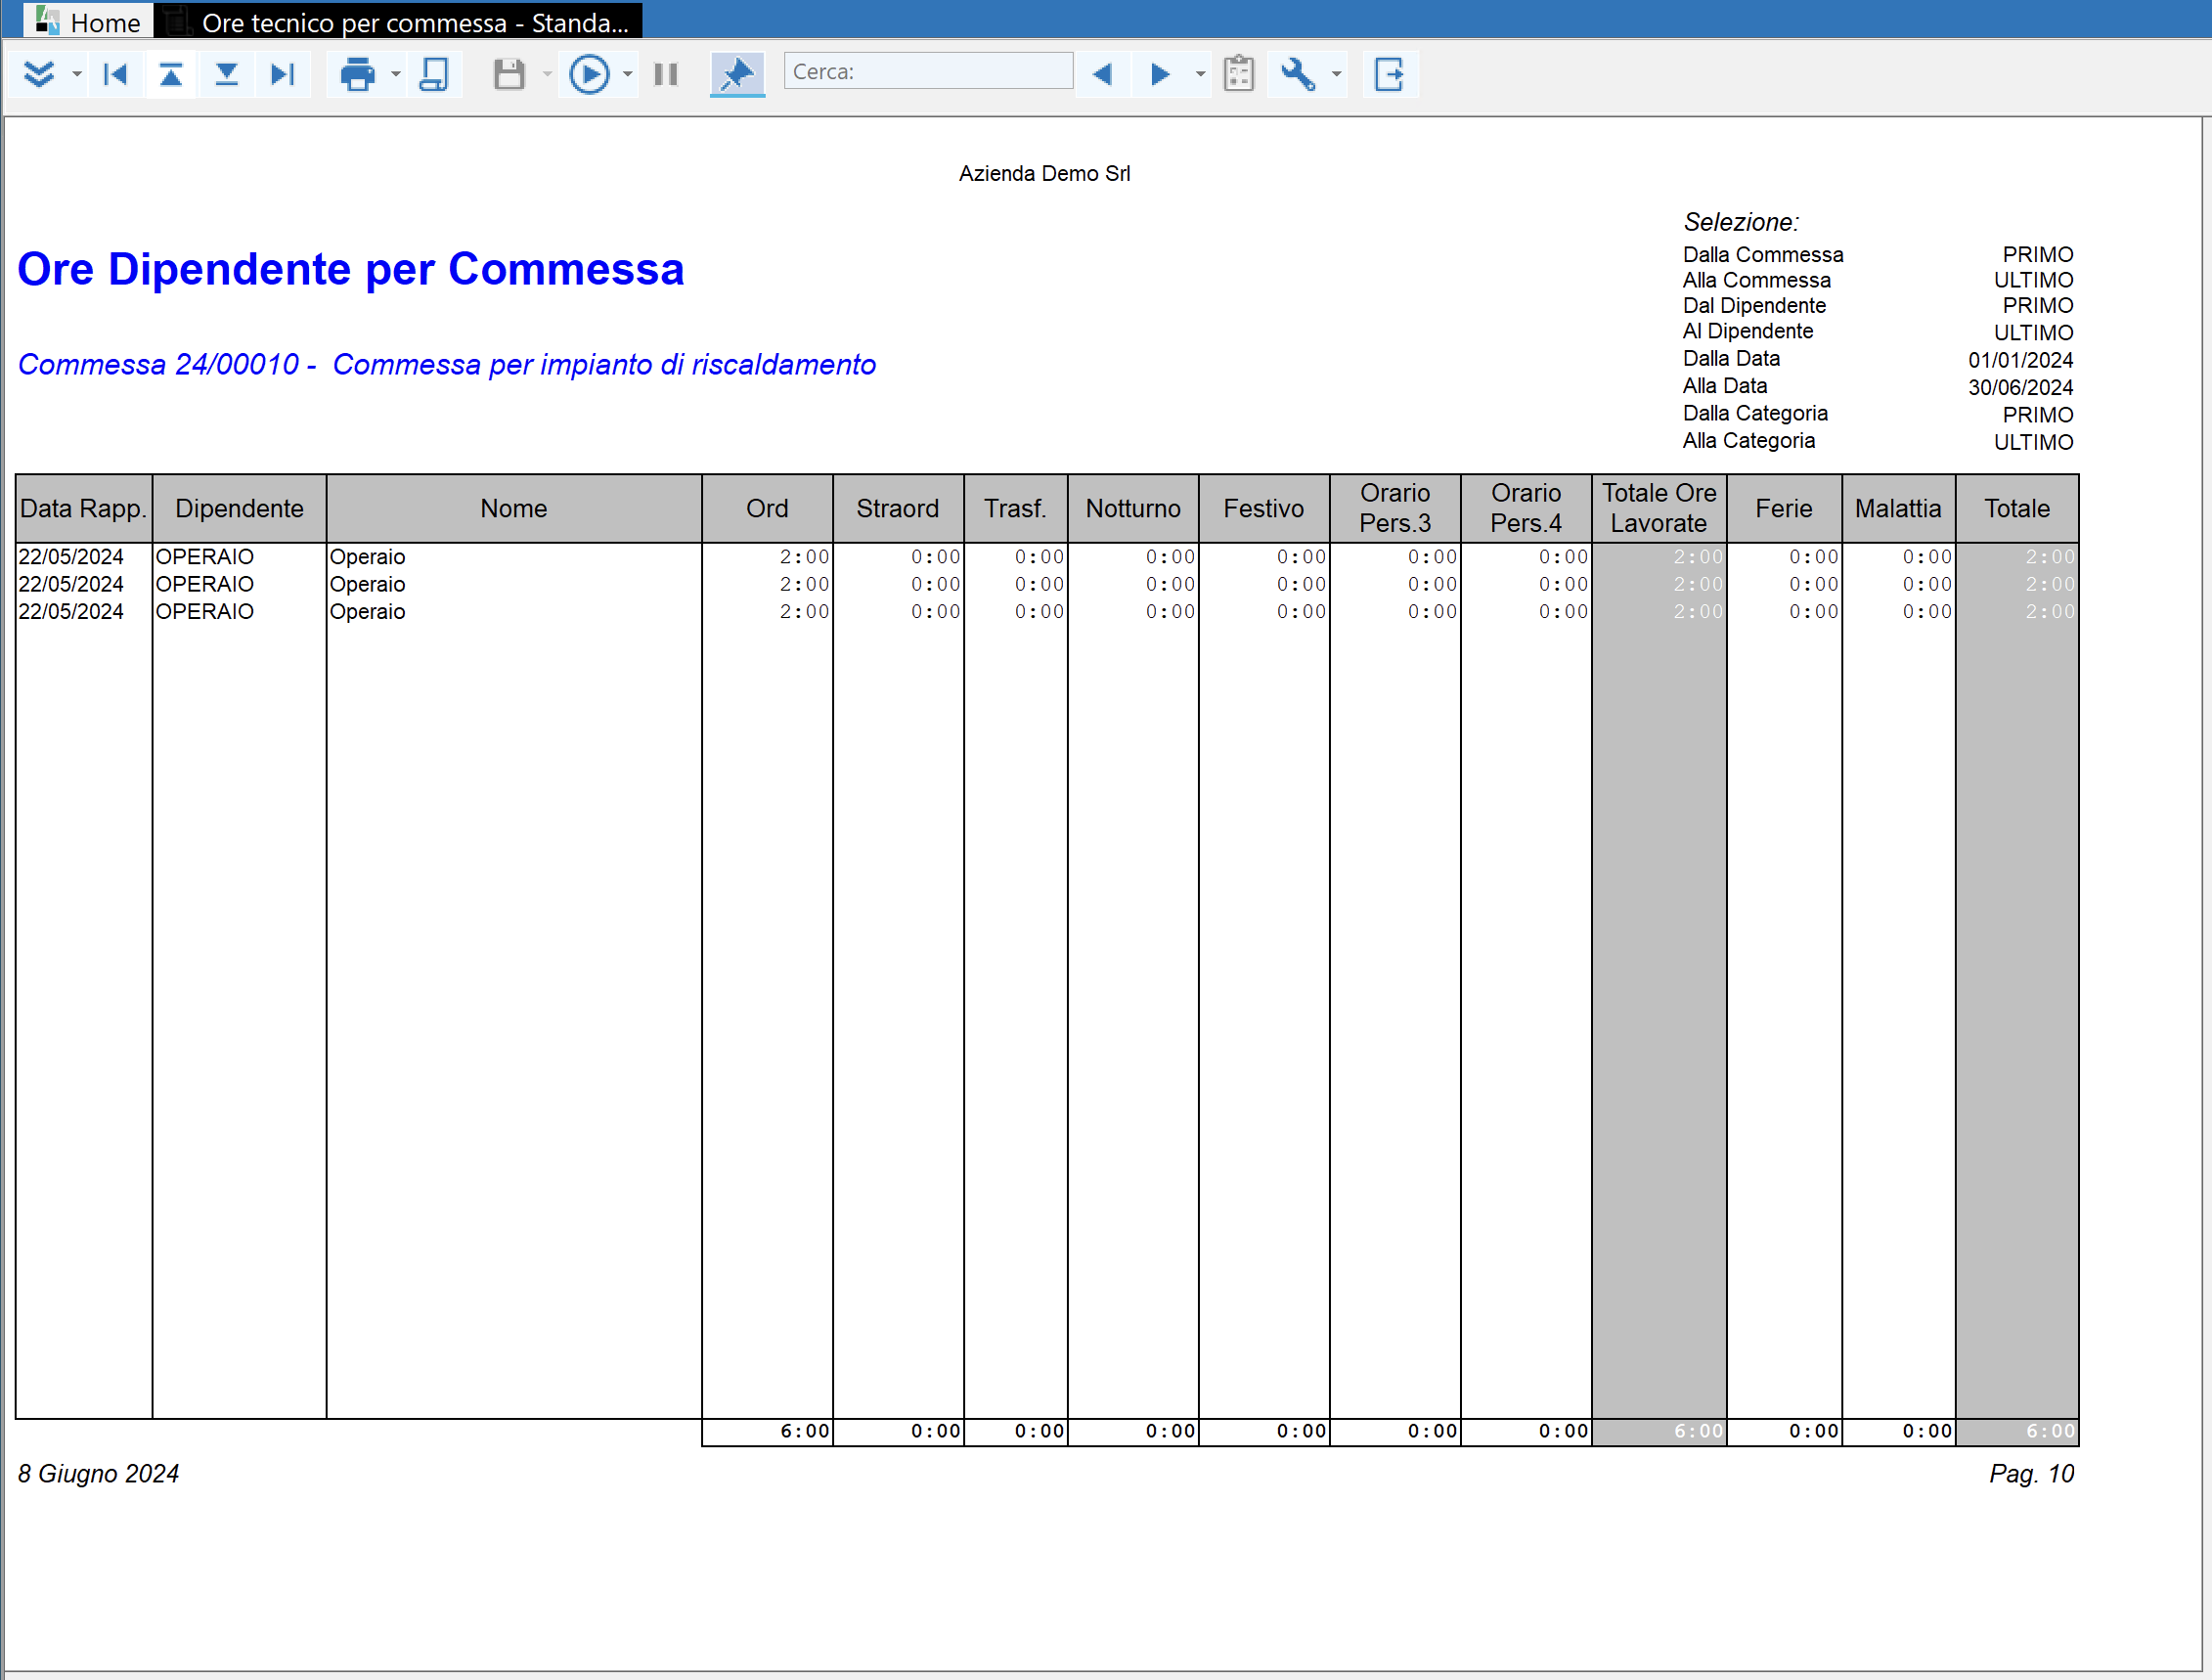
Task: Find previous match with left arrow
Action: point(1103,74)
